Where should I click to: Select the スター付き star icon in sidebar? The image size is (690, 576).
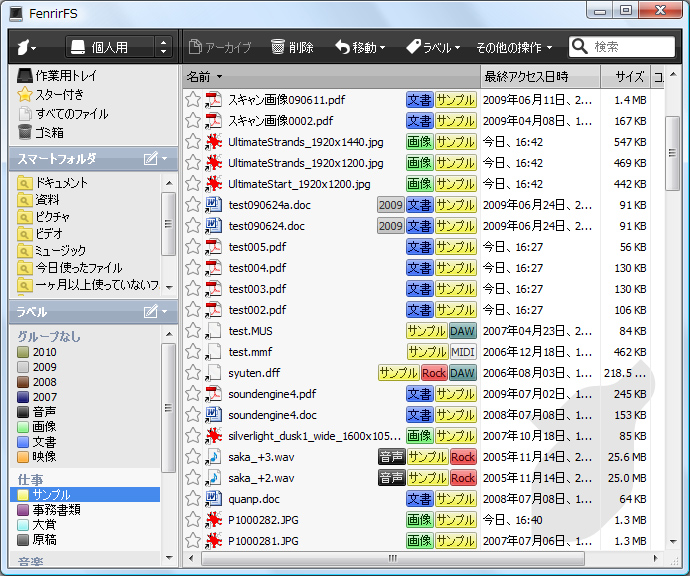(x=25, y=94)
